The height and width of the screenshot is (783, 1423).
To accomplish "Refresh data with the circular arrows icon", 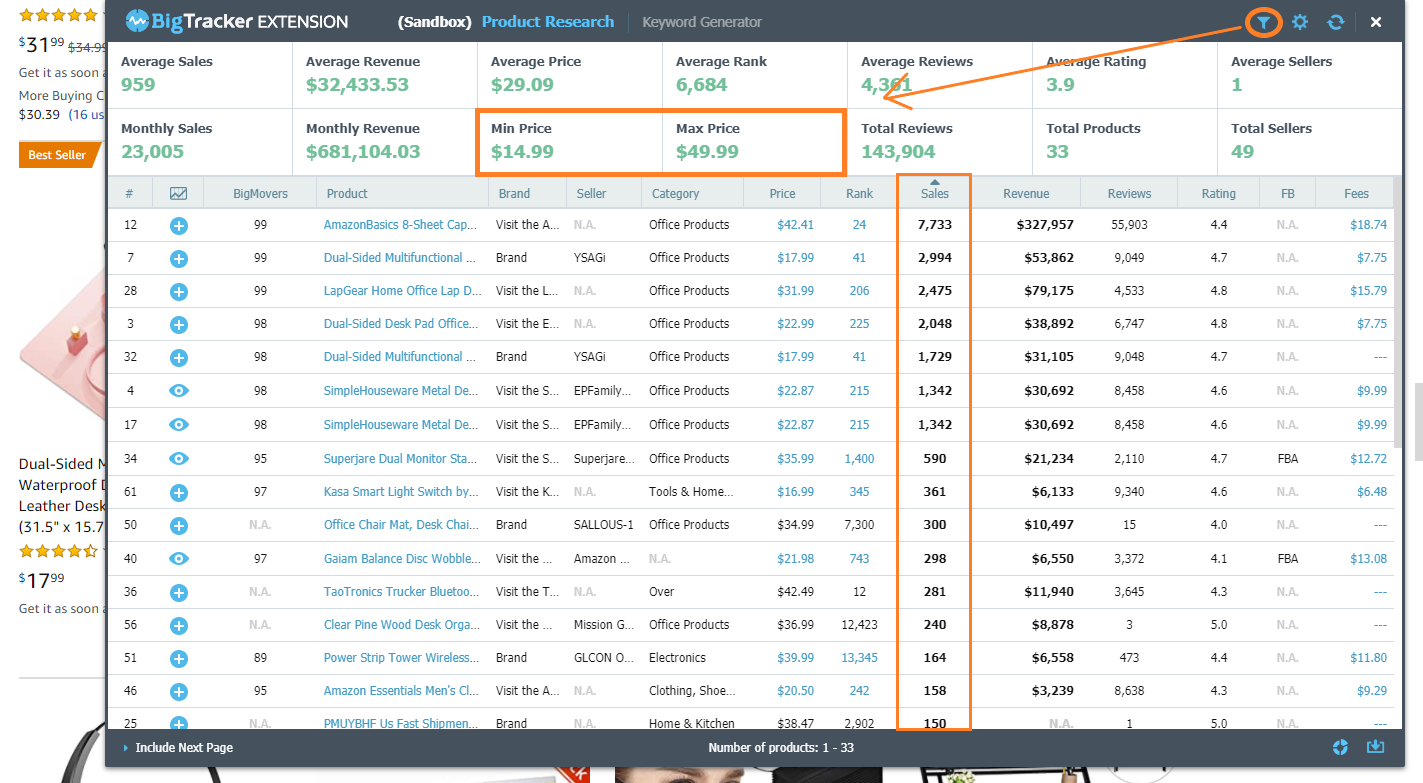I will [x=1335, y=22].
